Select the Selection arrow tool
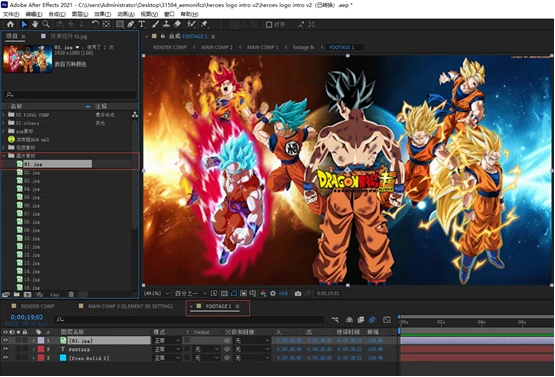The height and width of the screenshot is (377, 555). click(24, 24)
